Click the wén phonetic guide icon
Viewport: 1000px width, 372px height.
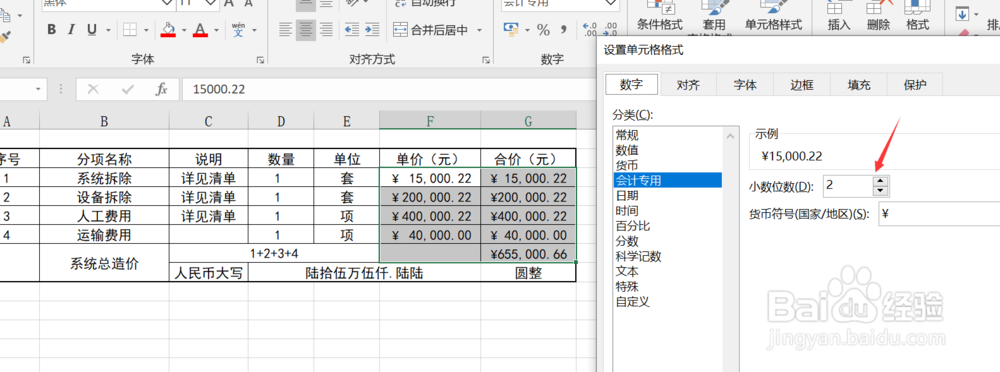click(239, 29)
